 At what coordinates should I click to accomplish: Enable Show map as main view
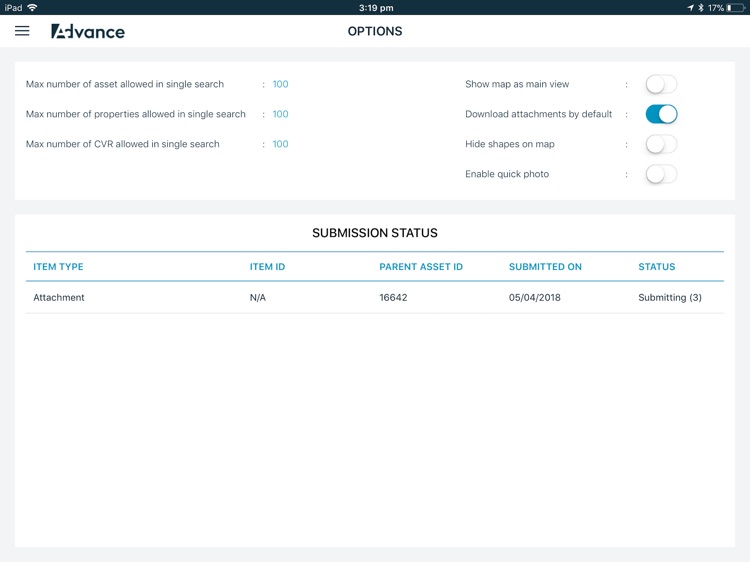(x=661, y=84)
